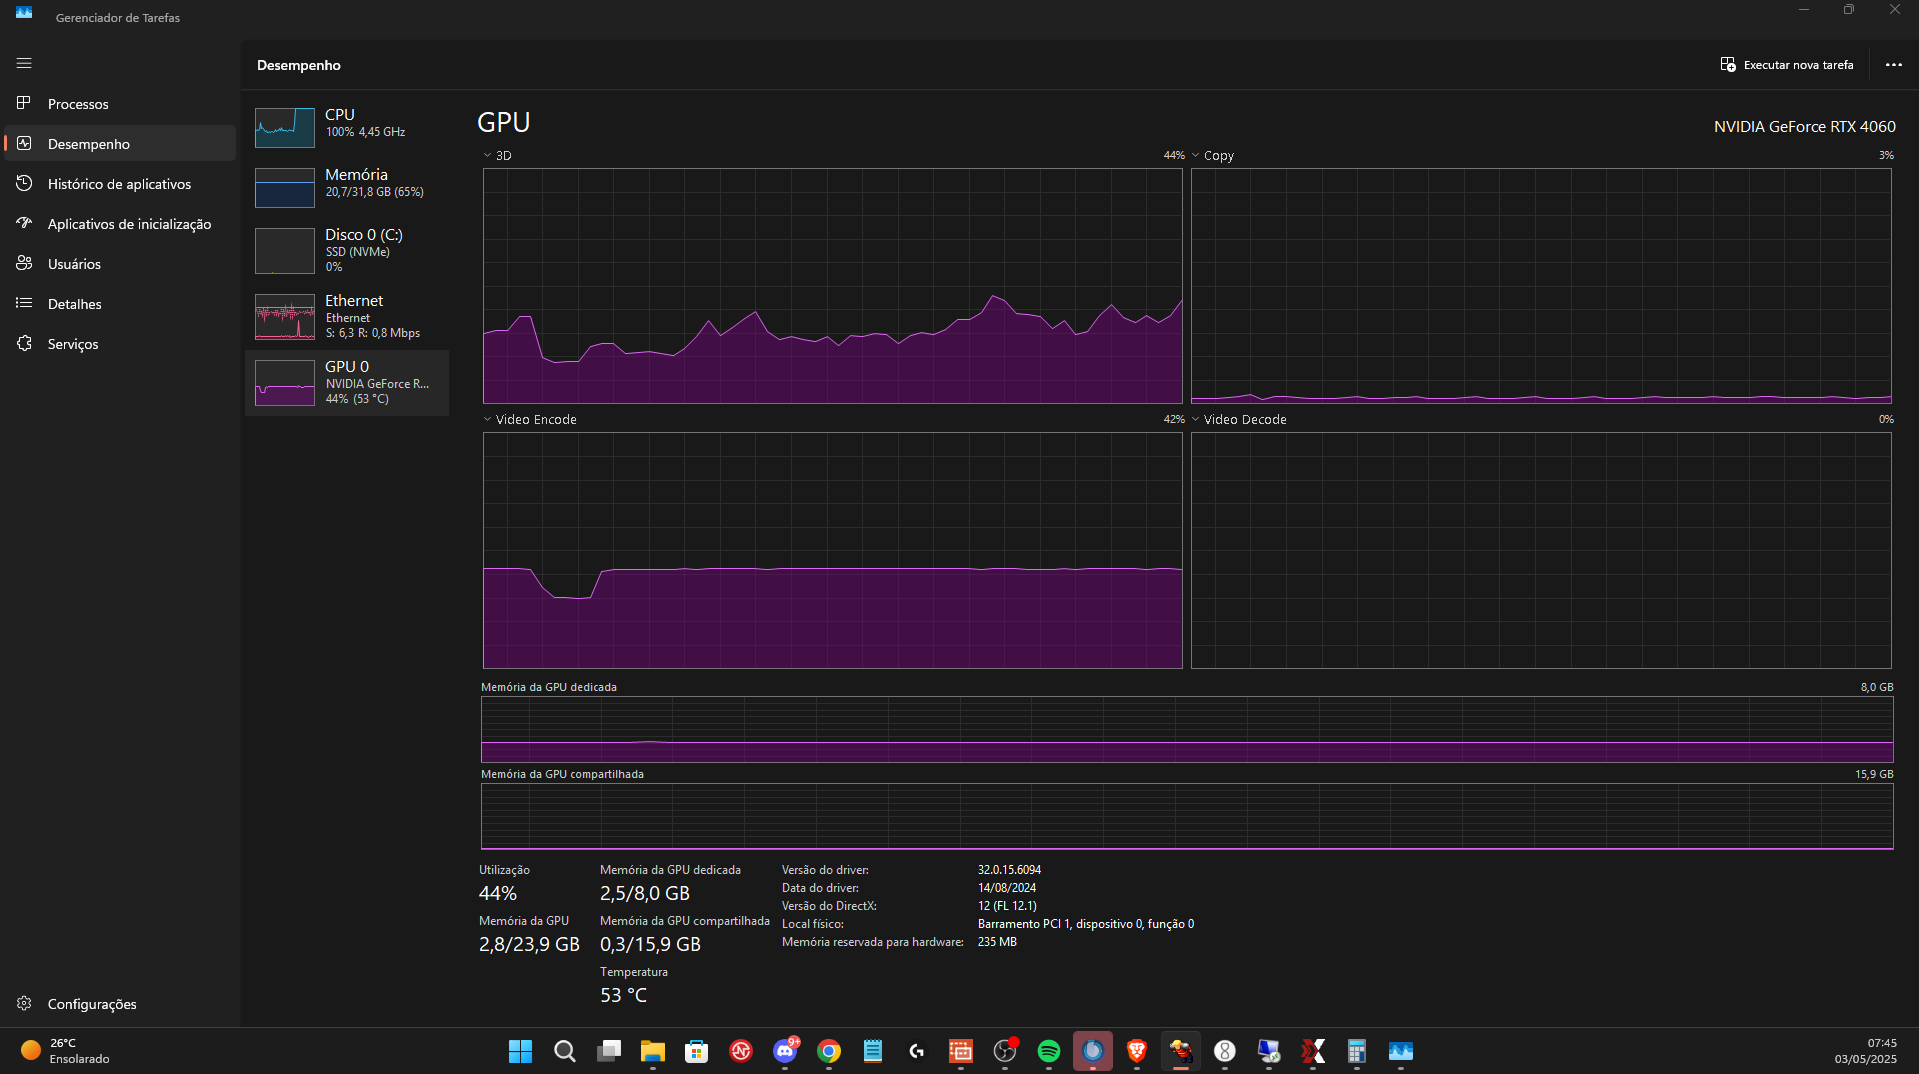The height and width of the screenshot is (1074, 1919).
Task: Click the Processos sidebar icon
Action: pyautogui.click(x=24, y=103)
